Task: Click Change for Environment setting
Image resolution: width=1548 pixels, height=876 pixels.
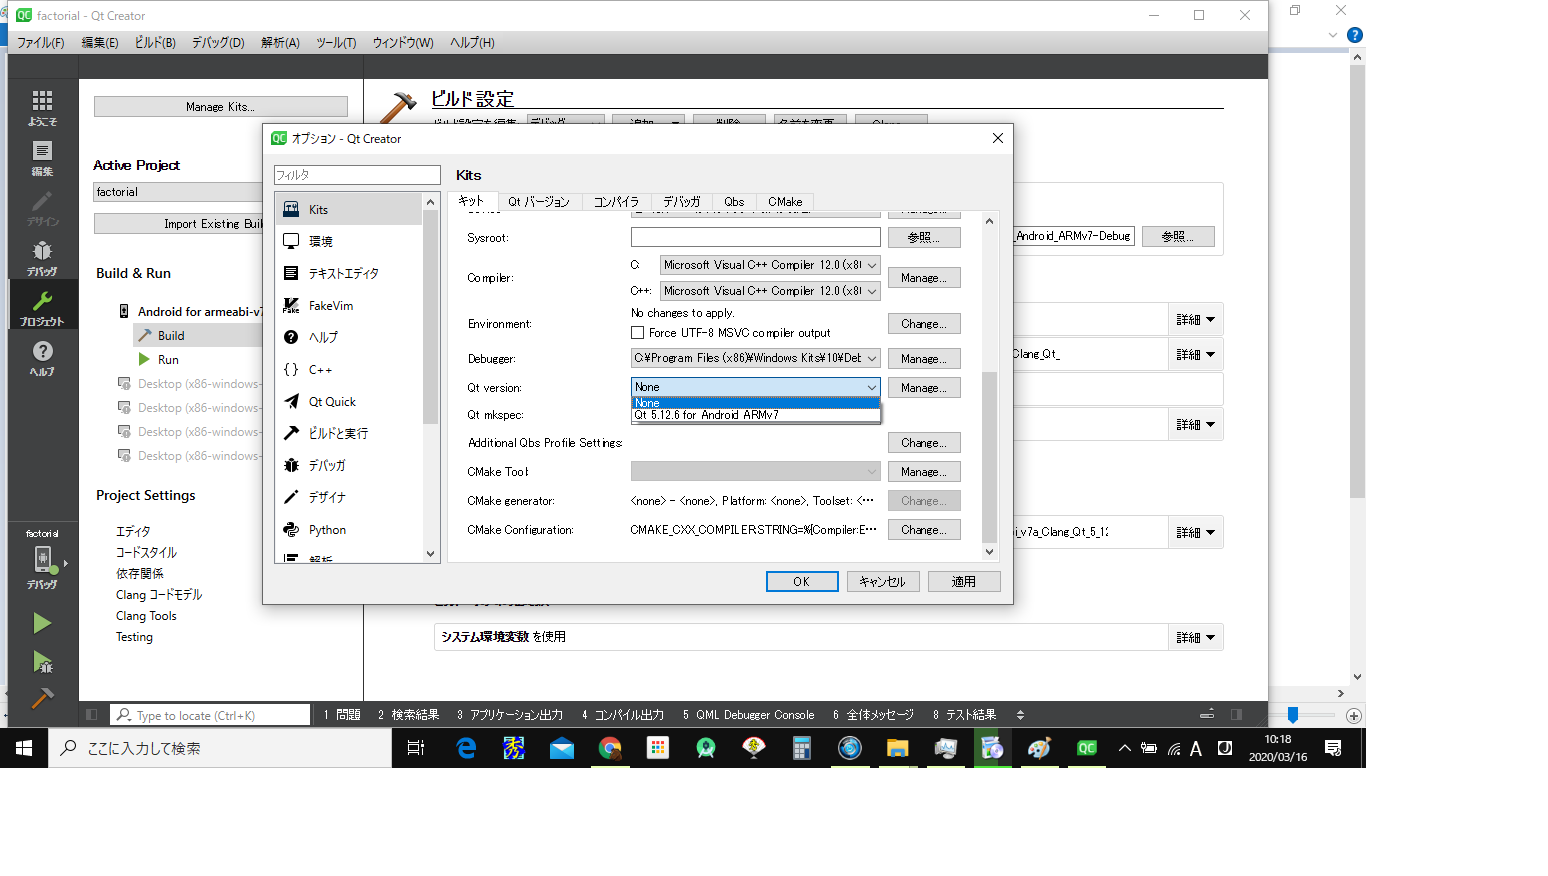Action: coord(924,324)
